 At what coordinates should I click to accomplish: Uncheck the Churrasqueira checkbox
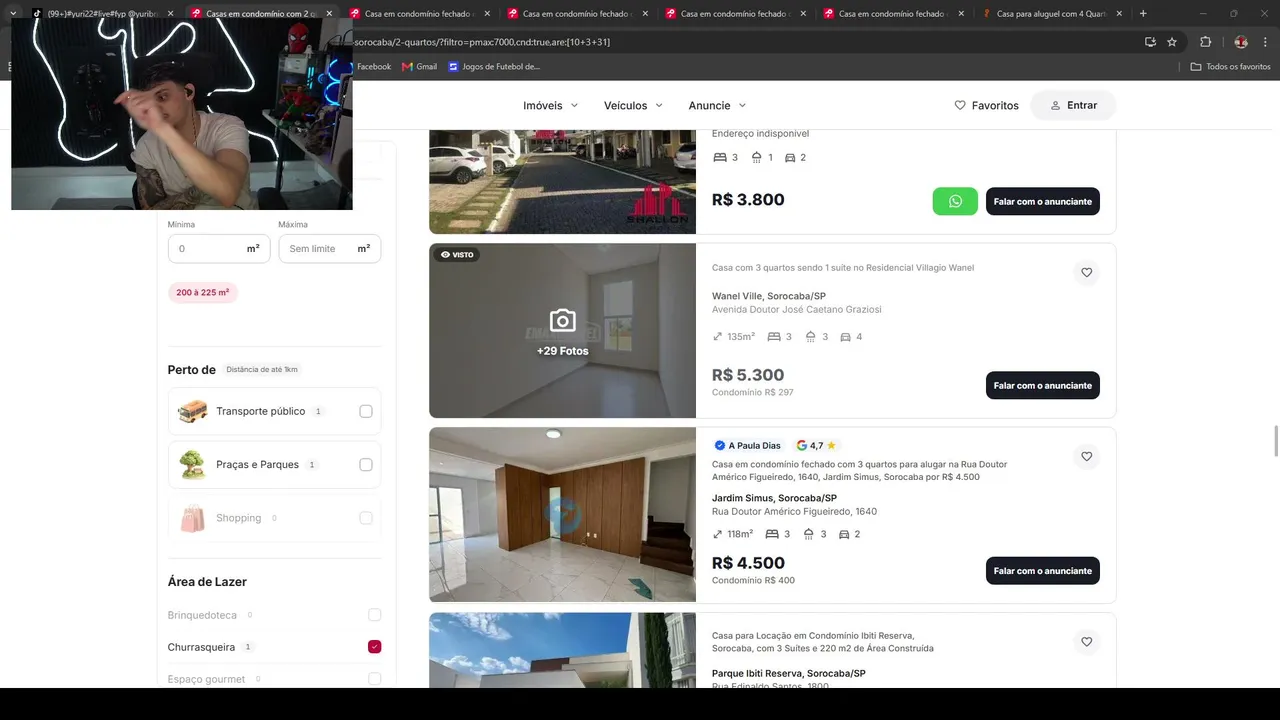374,647
